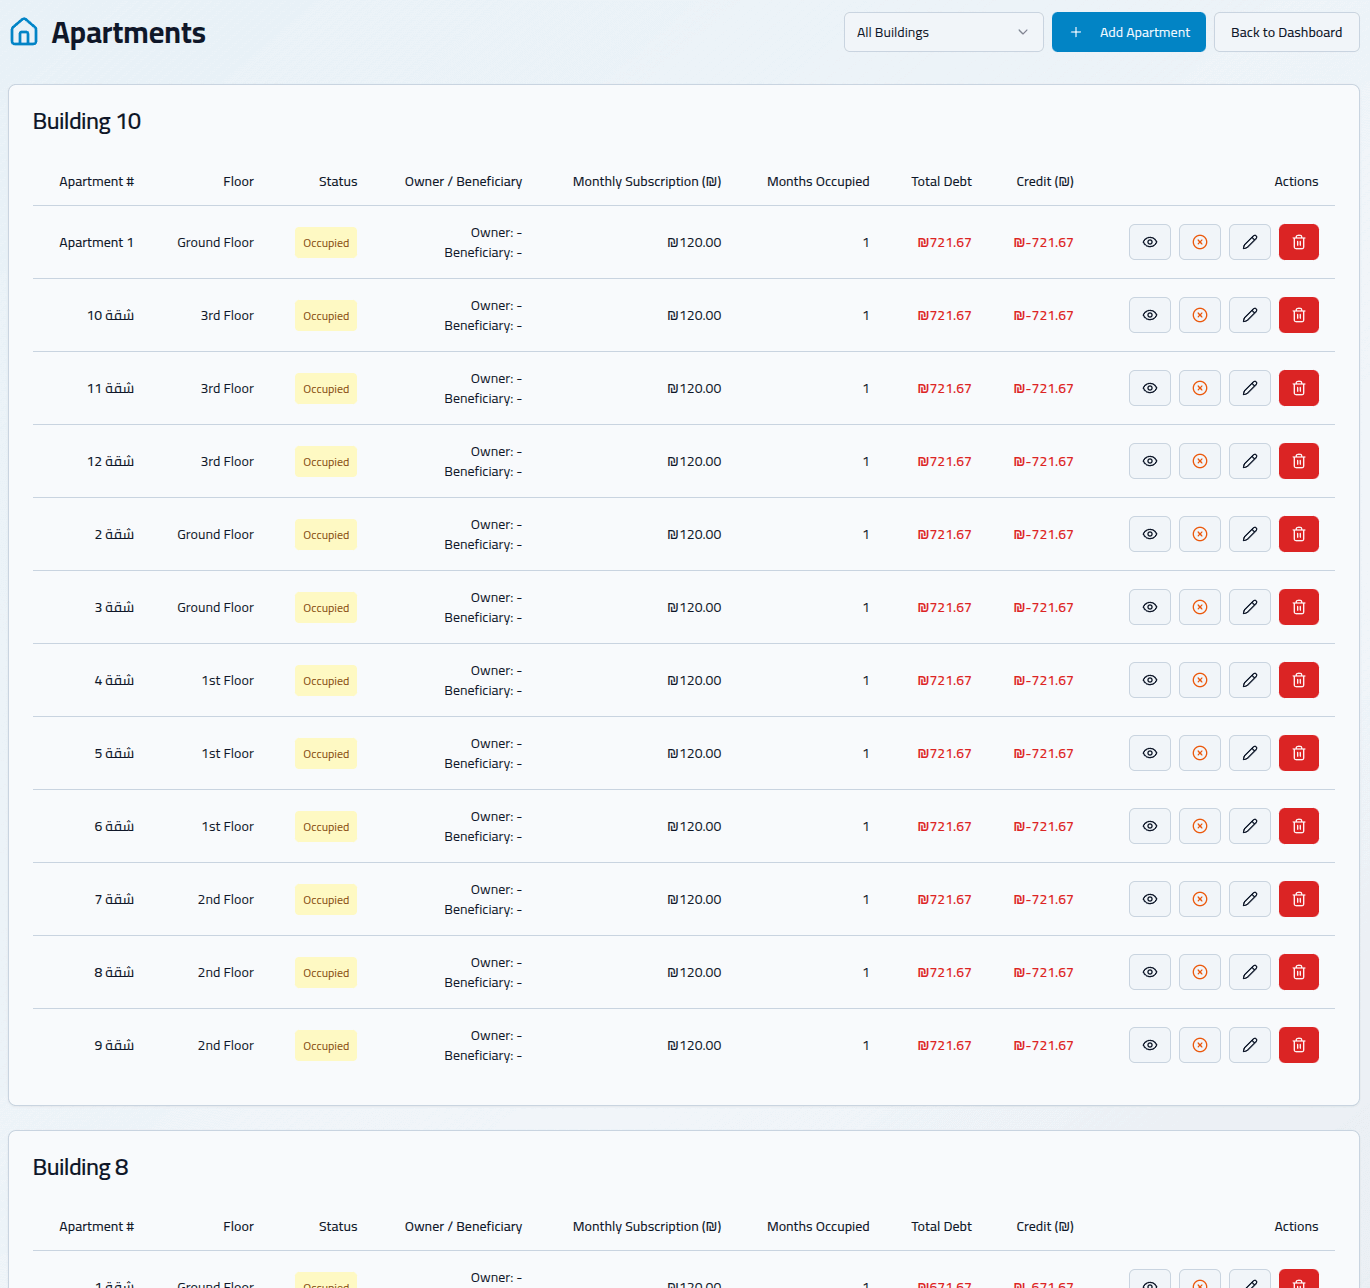Show details of شقة 8 with eye icon
Viewport: 1370px width, 1288px height.
[1149, 972]
